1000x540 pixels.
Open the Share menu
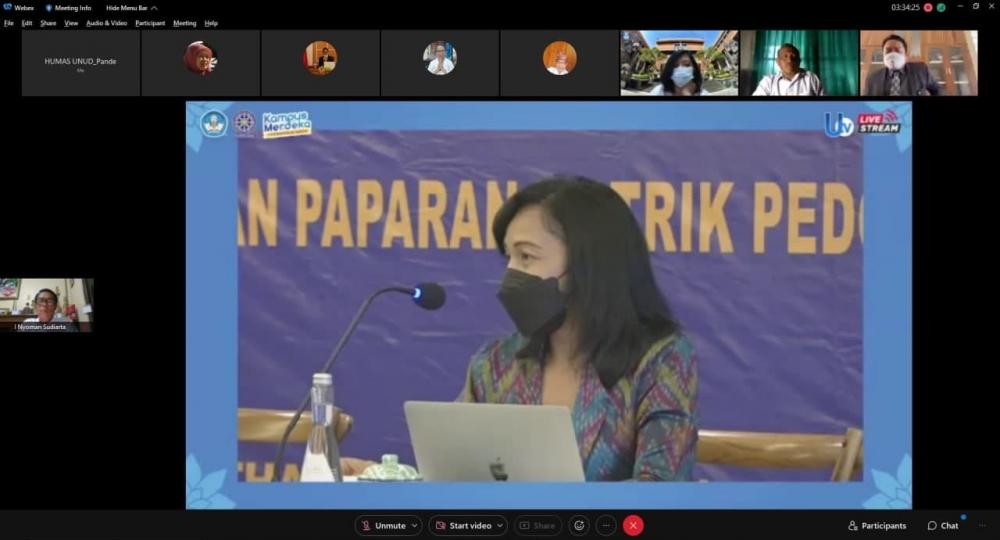click(48, 23)
